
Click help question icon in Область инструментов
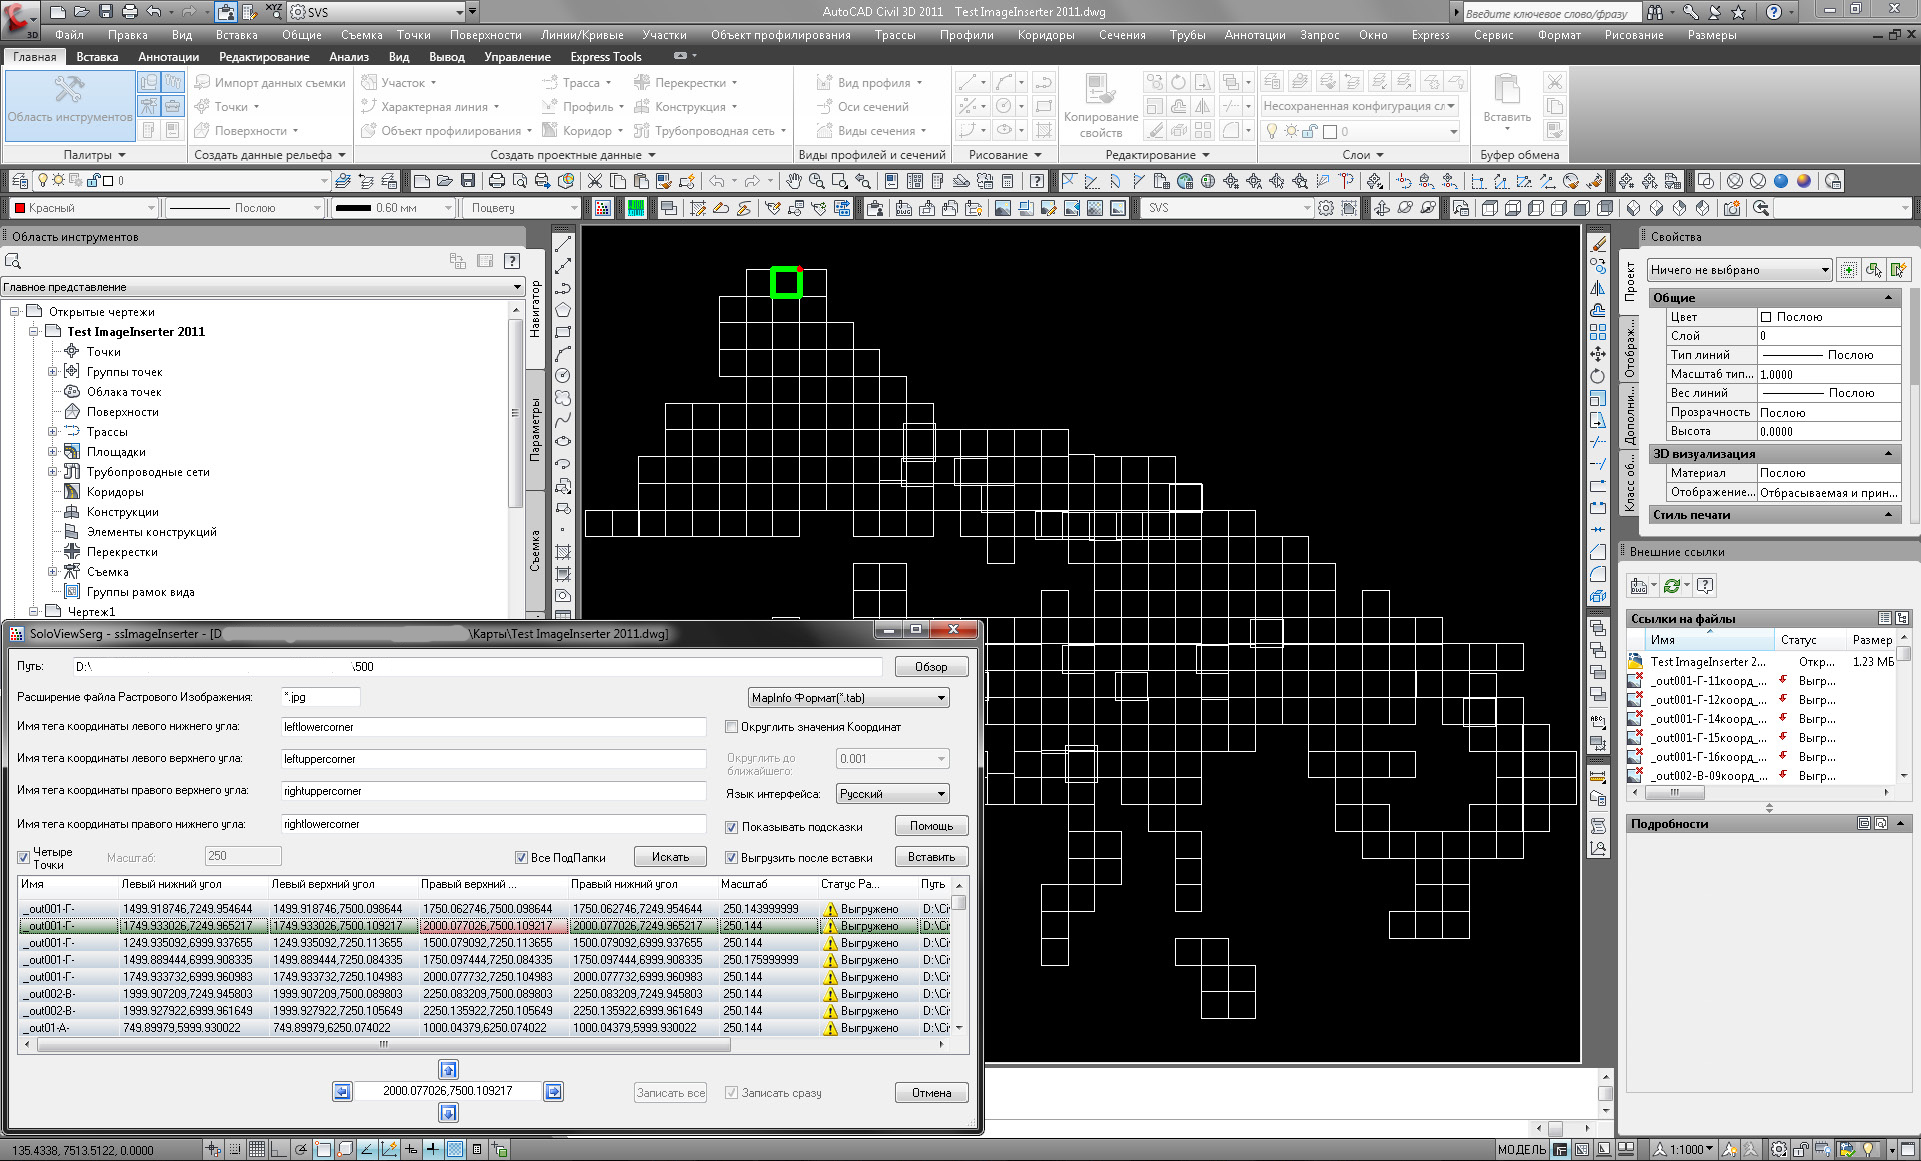coord(512,261)
